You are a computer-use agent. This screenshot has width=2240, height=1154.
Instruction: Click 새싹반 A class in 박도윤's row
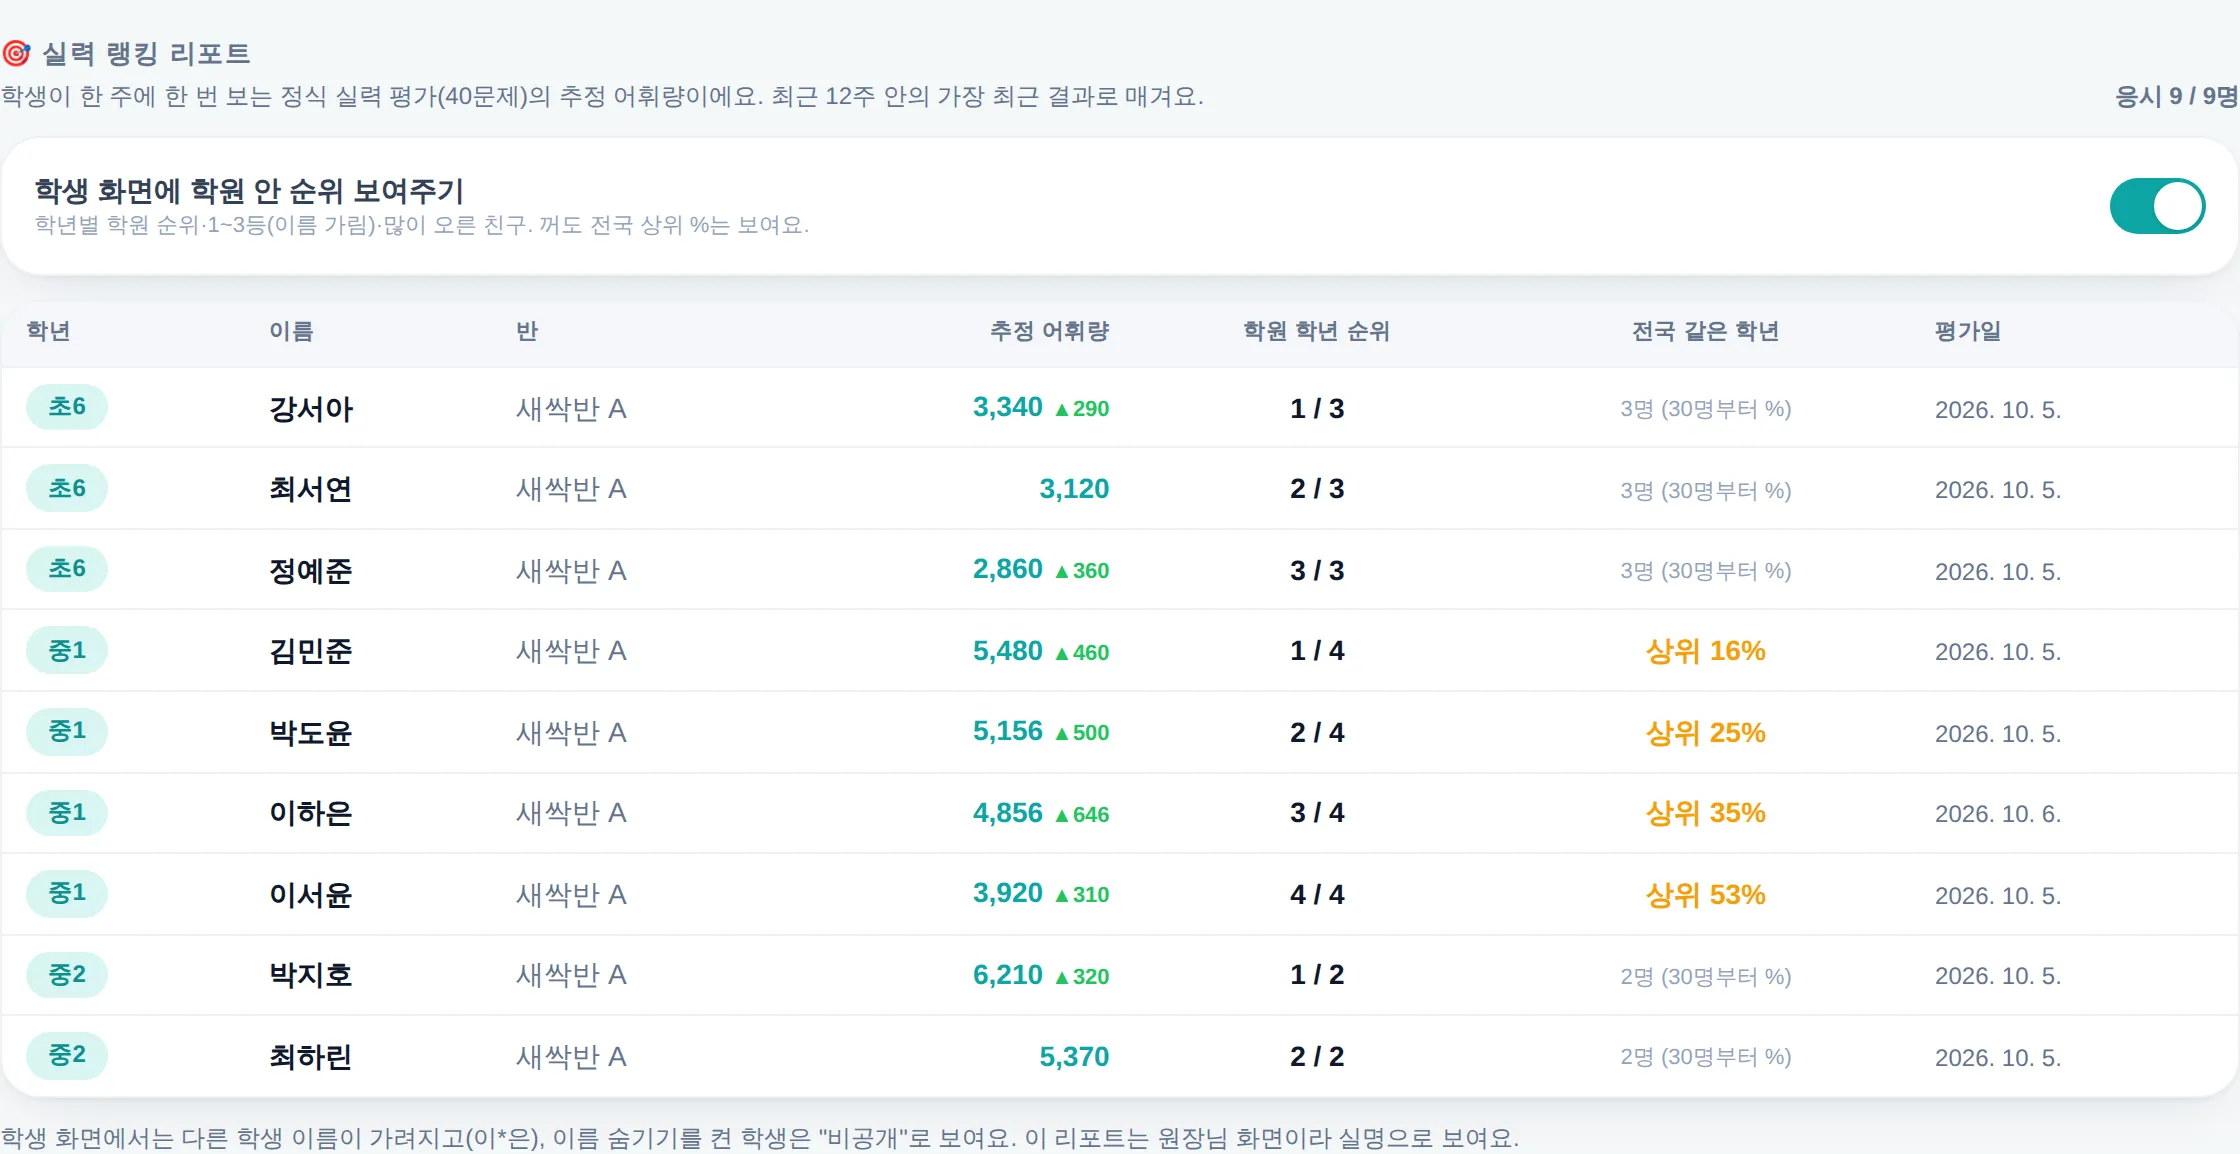[571, 733]
